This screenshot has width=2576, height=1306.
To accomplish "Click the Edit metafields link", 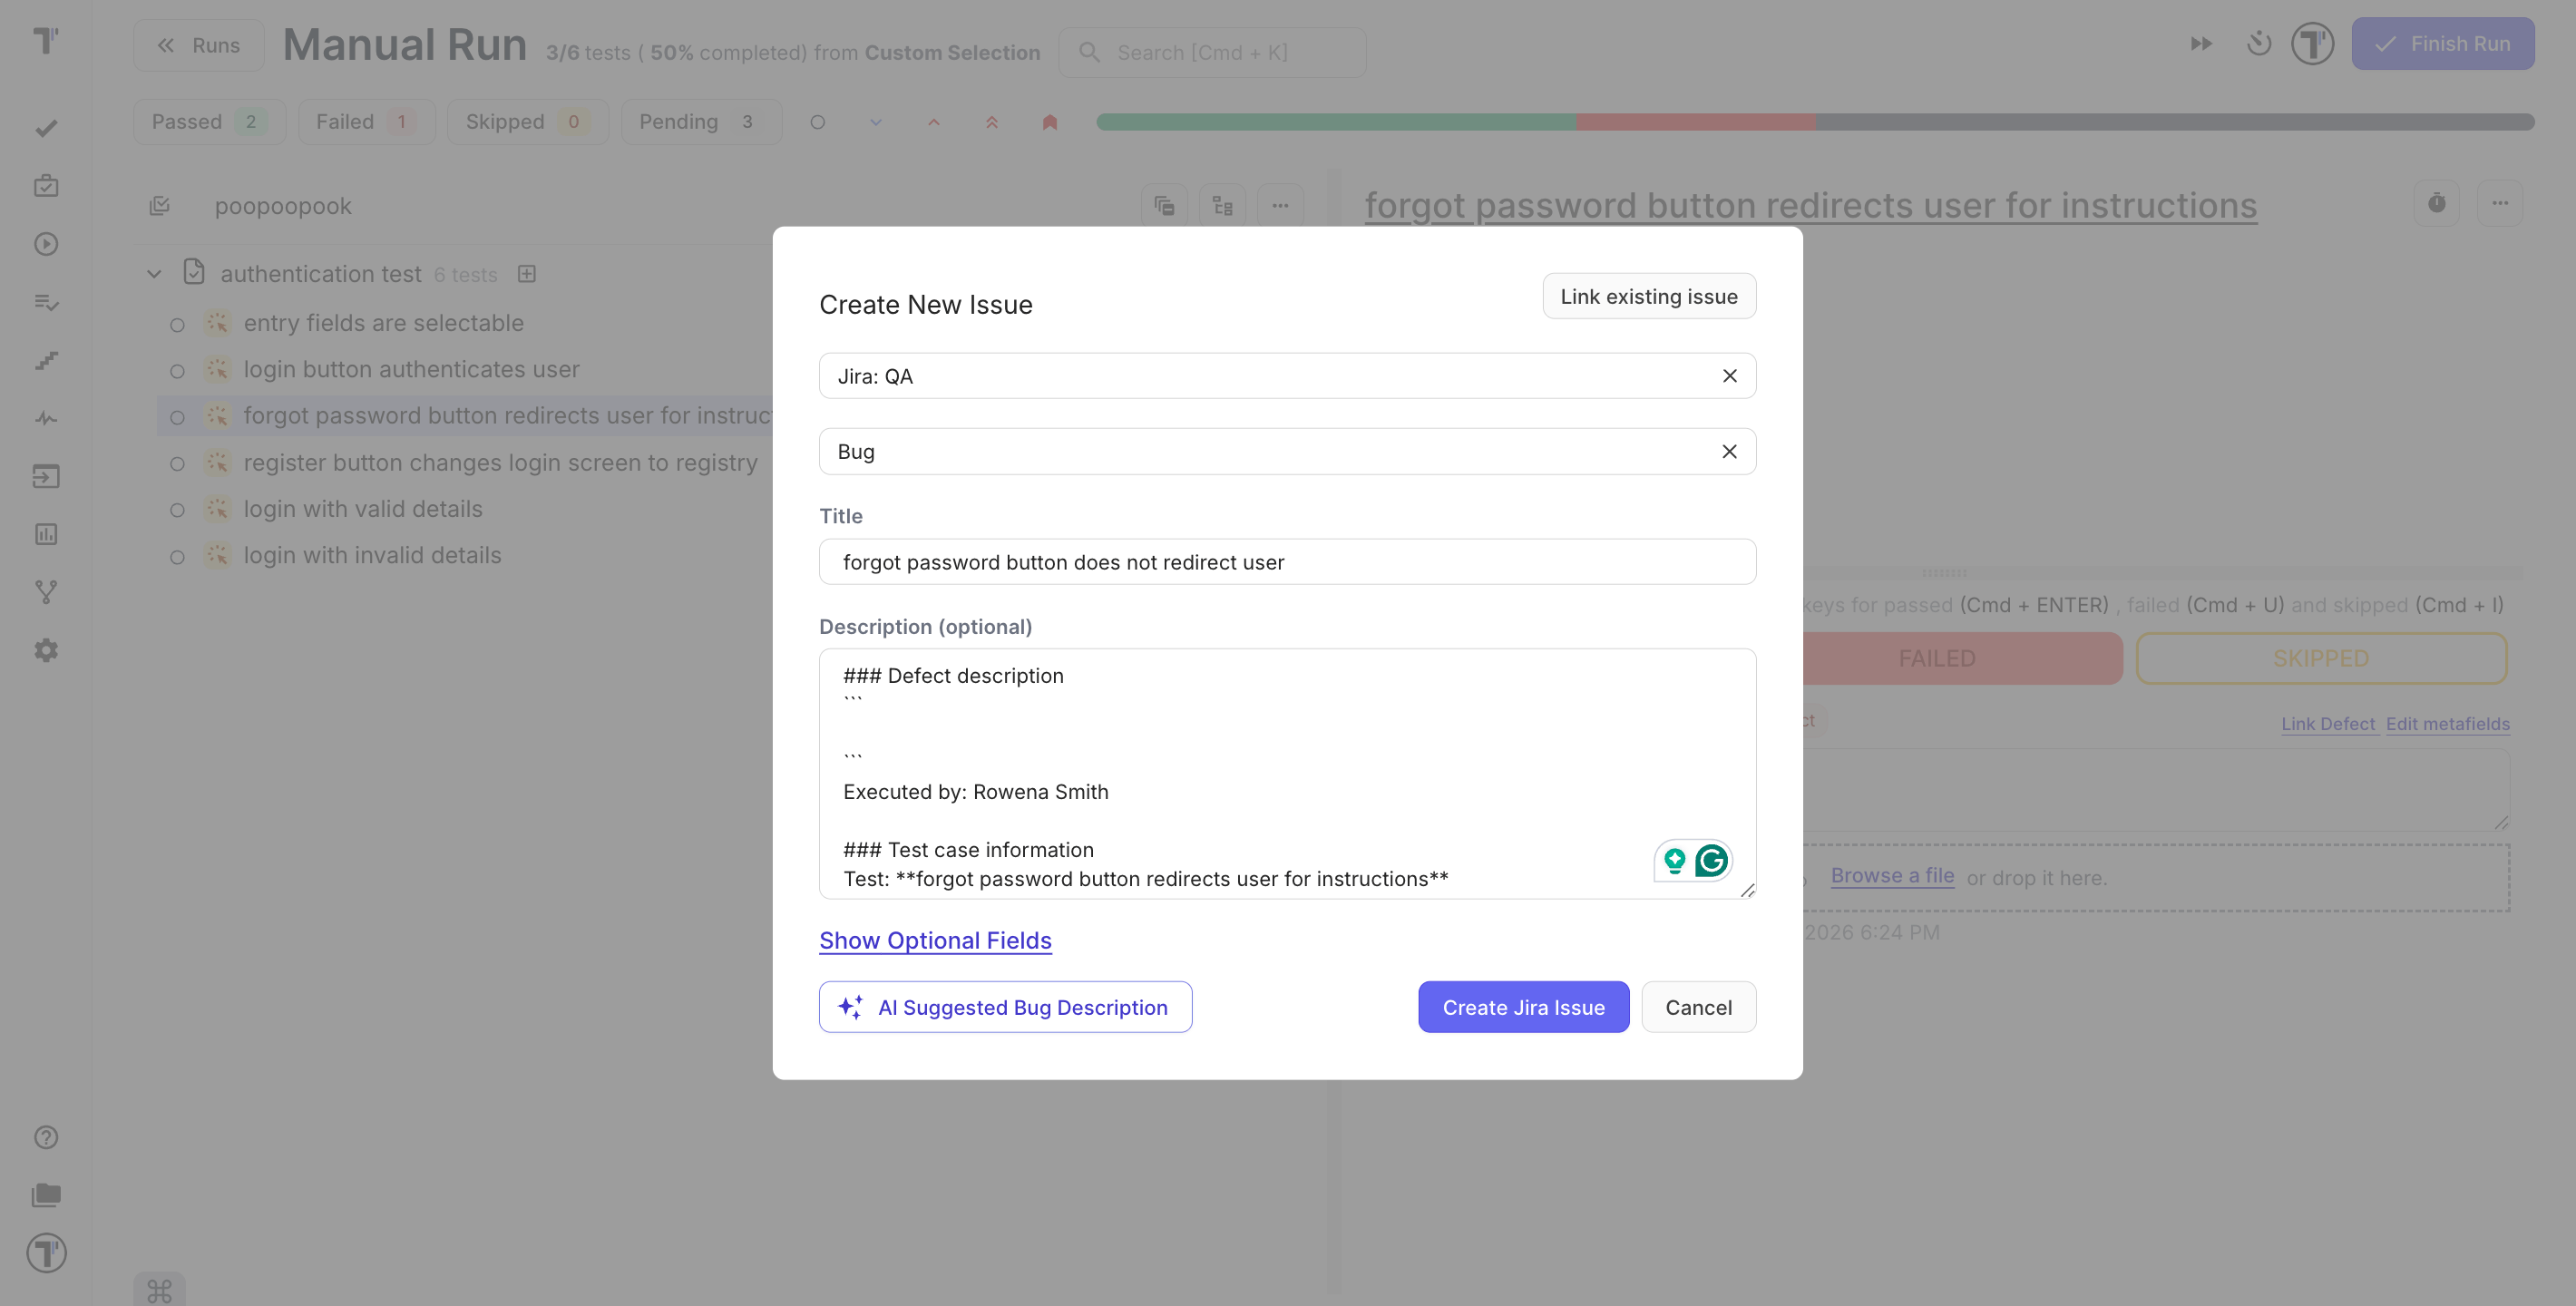I will point(2447,723).
